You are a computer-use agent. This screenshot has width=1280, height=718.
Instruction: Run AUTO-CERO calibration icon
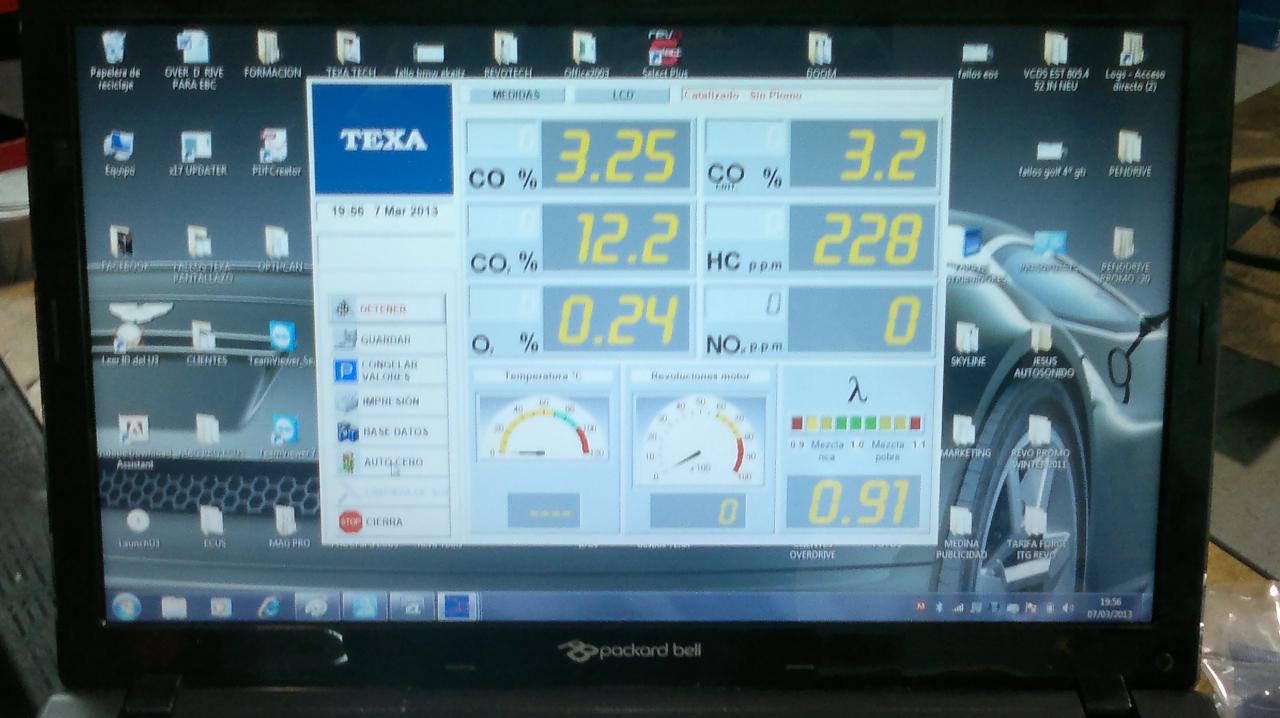click(x=347, y=462)
